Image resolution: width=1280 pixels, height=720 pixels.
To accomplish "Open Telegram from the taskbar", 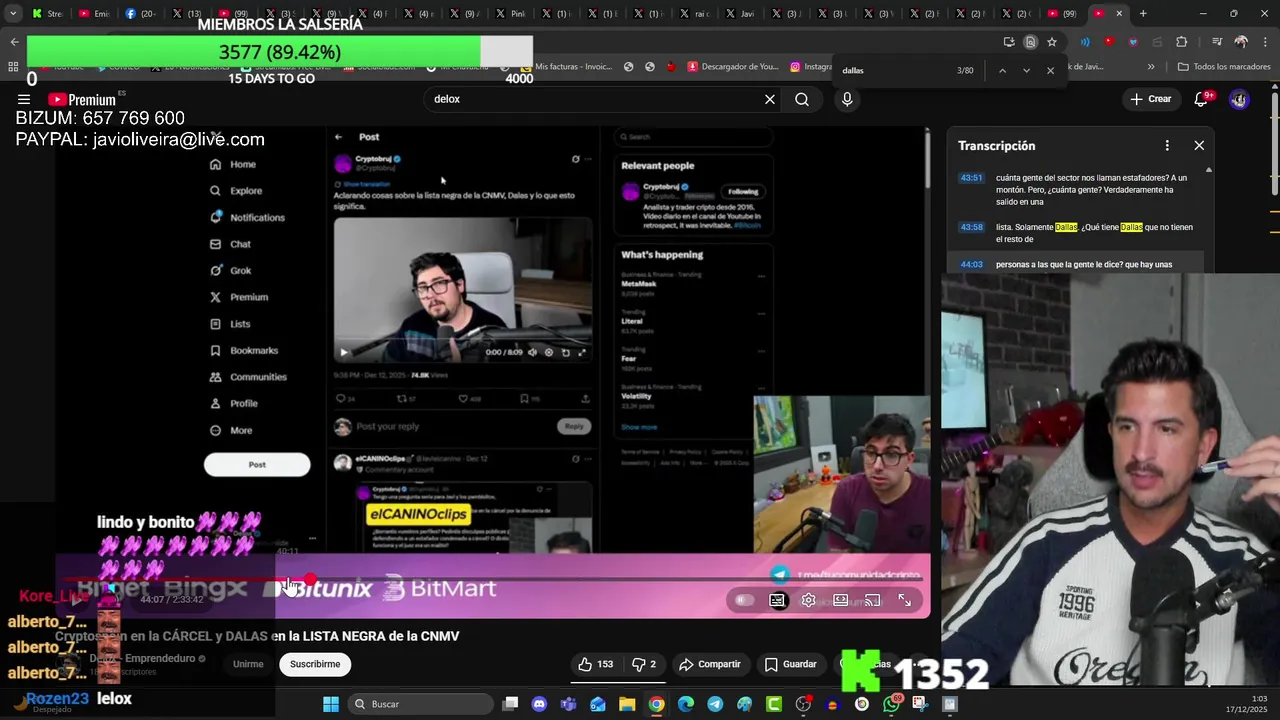I will [715, 704].
